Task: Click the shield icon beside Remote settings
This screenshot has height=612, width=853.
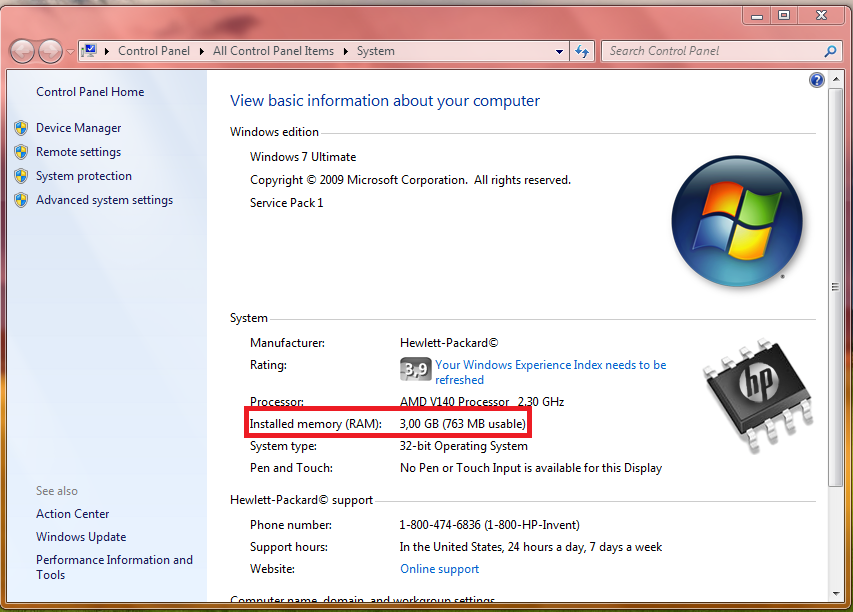Action: point(21,152)
